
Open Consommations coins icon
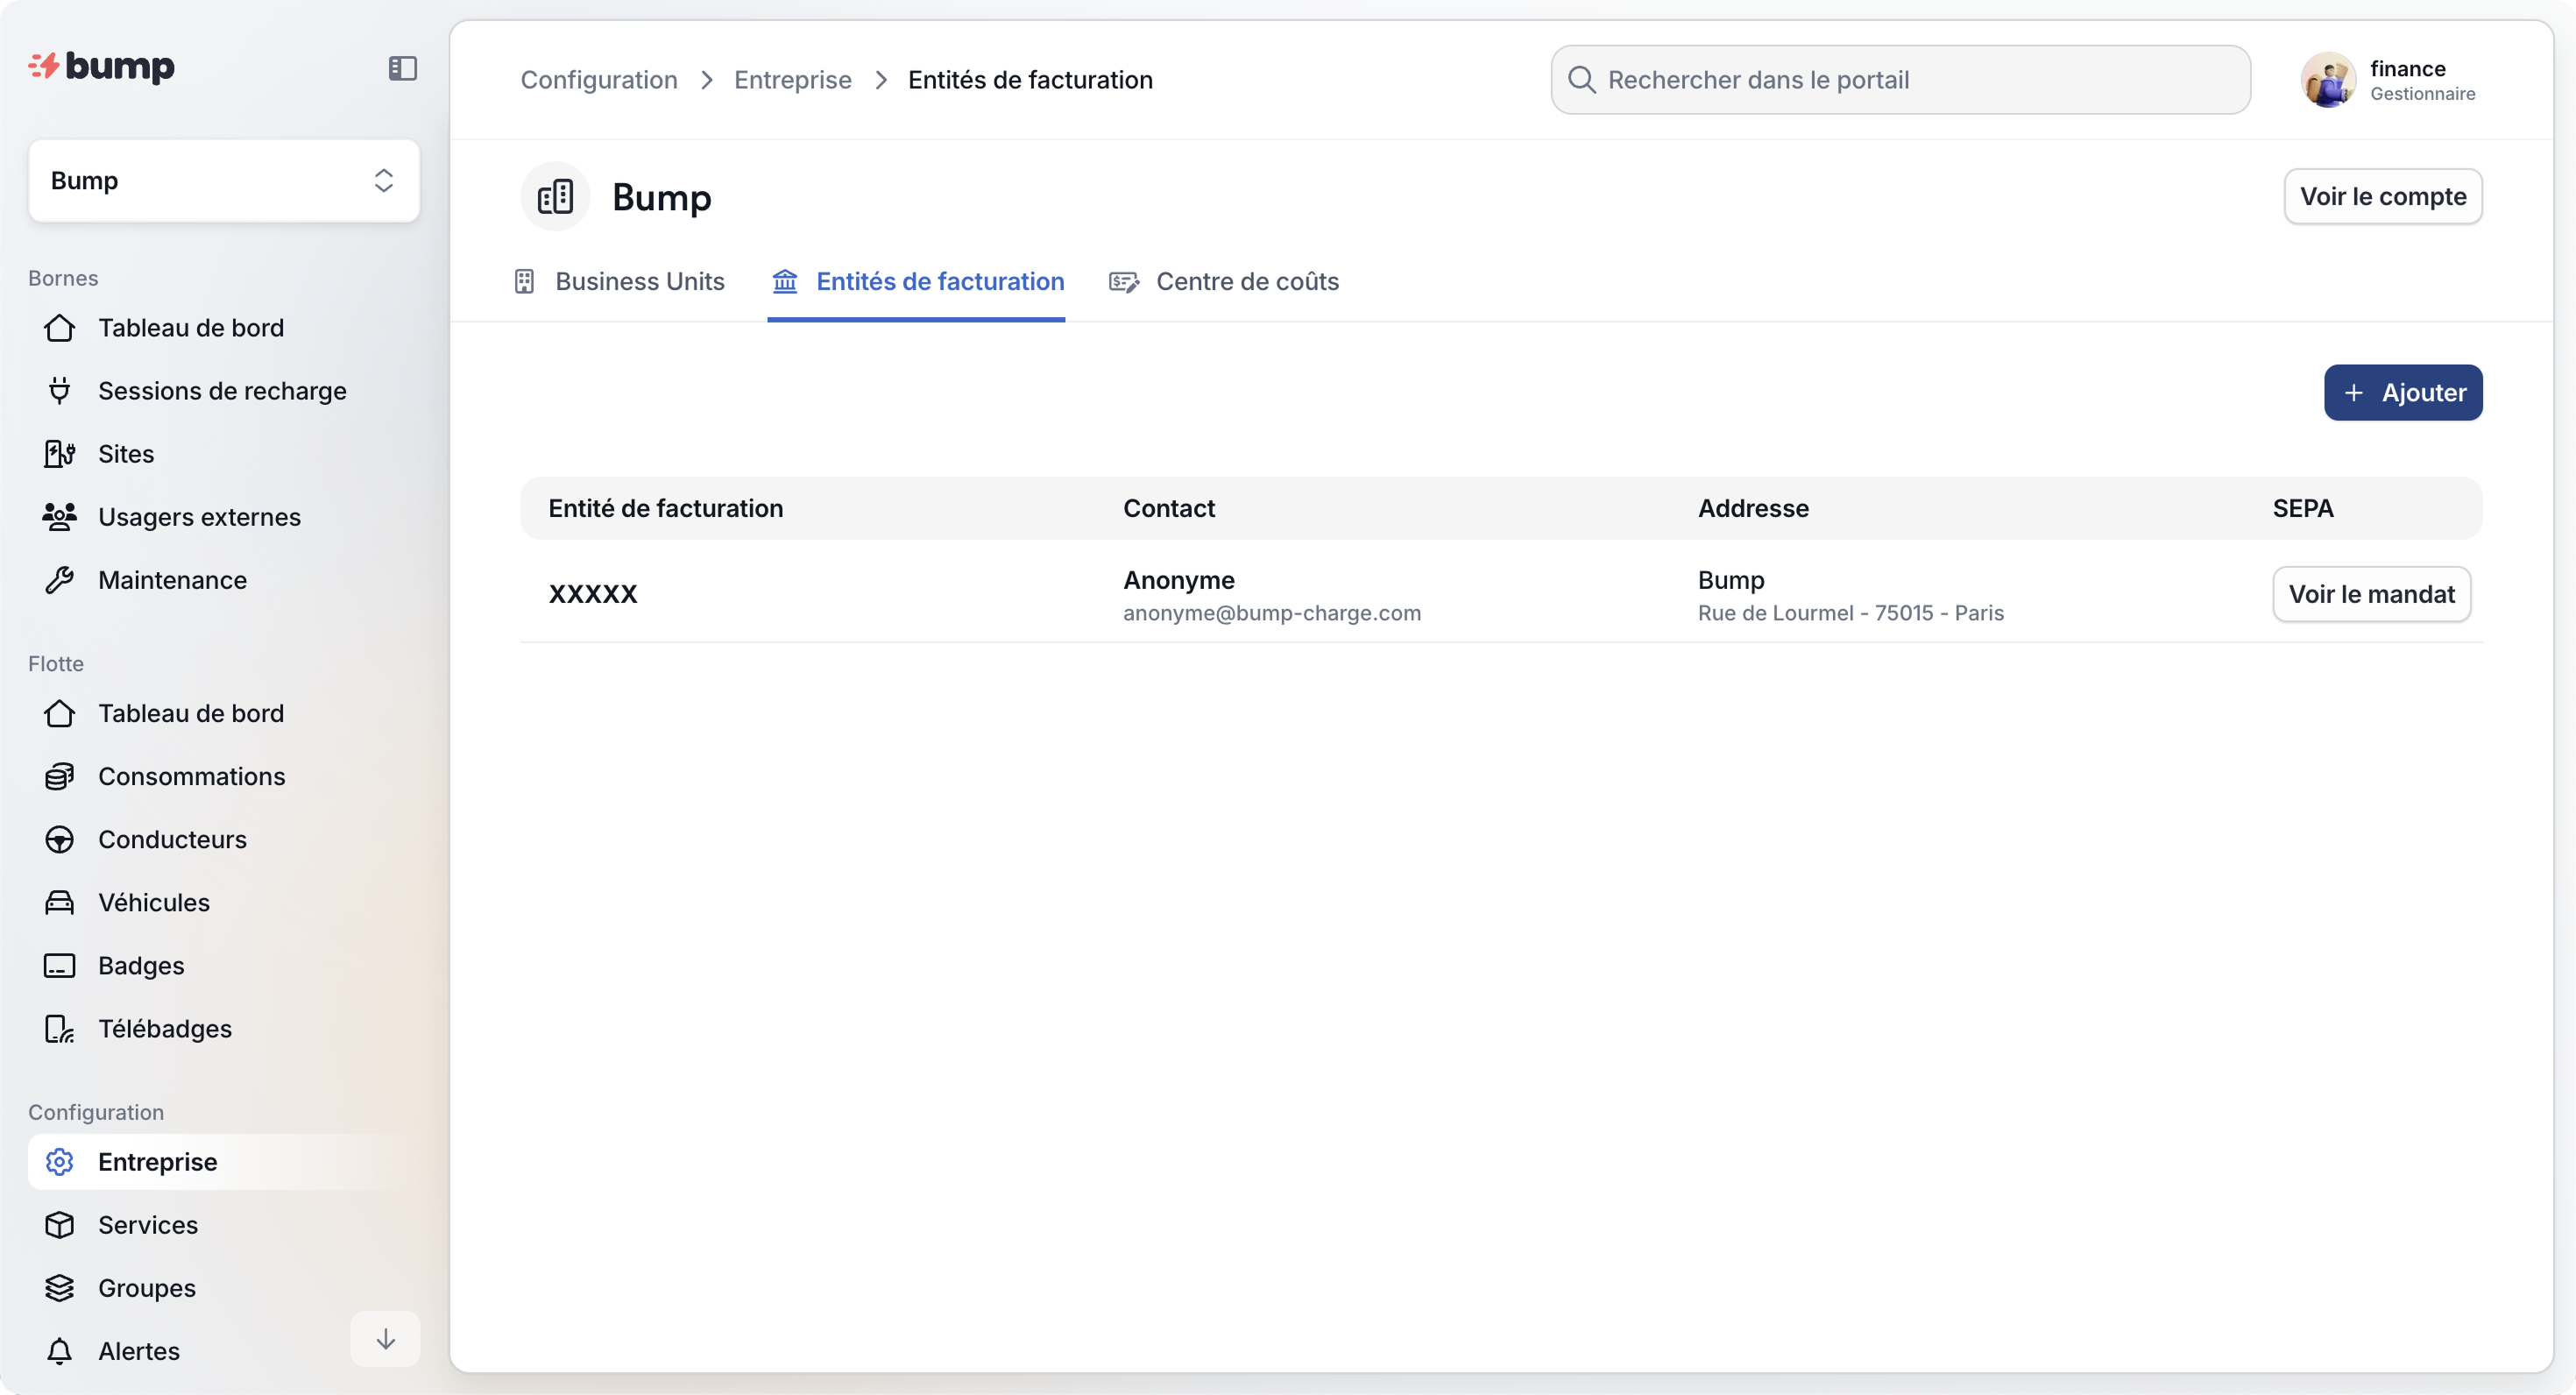coord(59,776)
